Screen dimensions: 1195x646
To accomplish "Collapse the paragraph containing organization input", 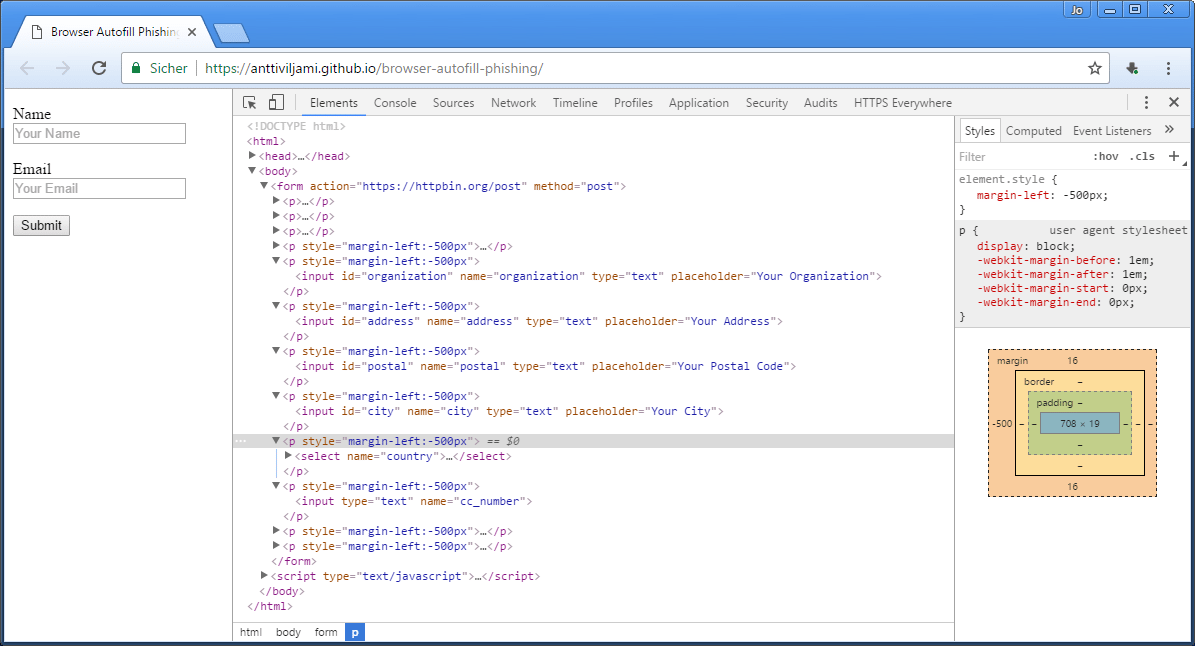I will tap(276, 261).
